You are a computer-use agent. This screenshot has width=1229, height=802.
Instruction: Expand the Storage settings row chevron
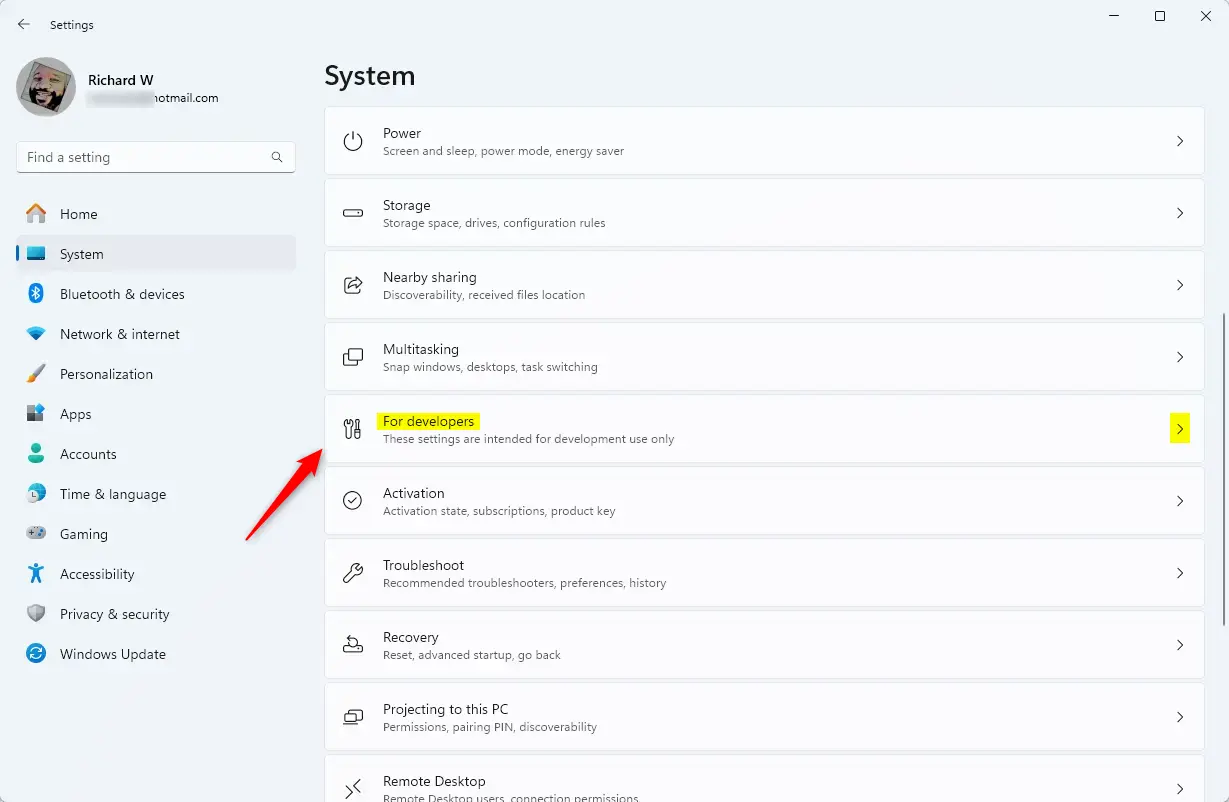click(1180, 212)
